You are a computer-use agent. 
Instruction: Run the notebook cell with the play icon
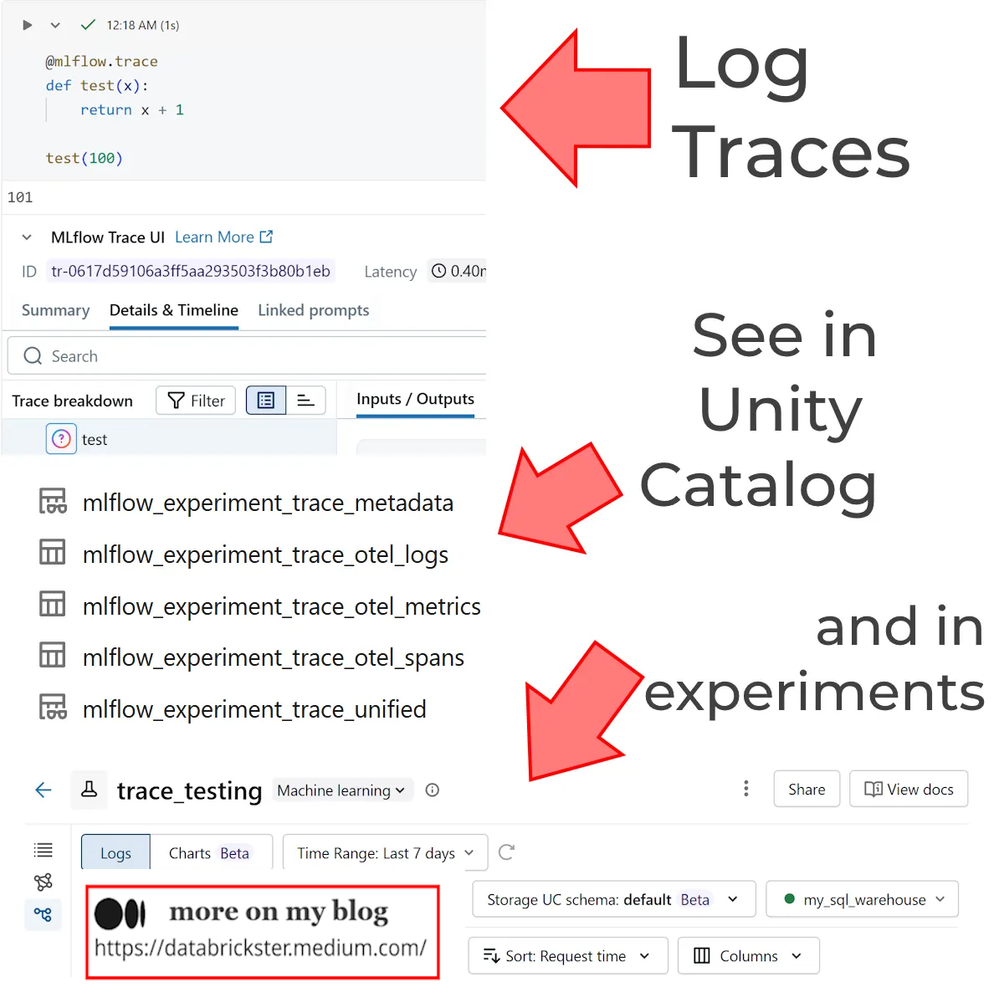click(x=27, y=25)
